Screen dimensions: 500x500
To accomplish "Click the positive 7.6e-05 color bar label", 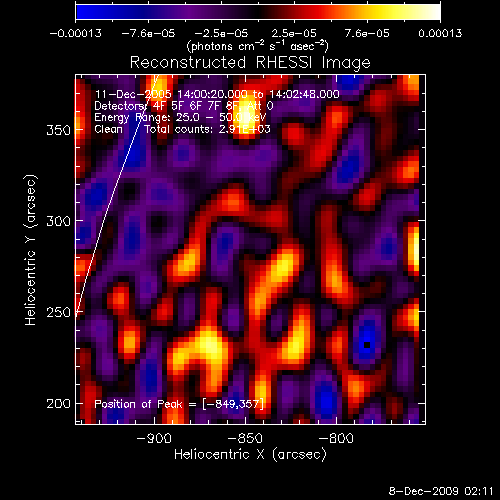I will pos(367,33).
